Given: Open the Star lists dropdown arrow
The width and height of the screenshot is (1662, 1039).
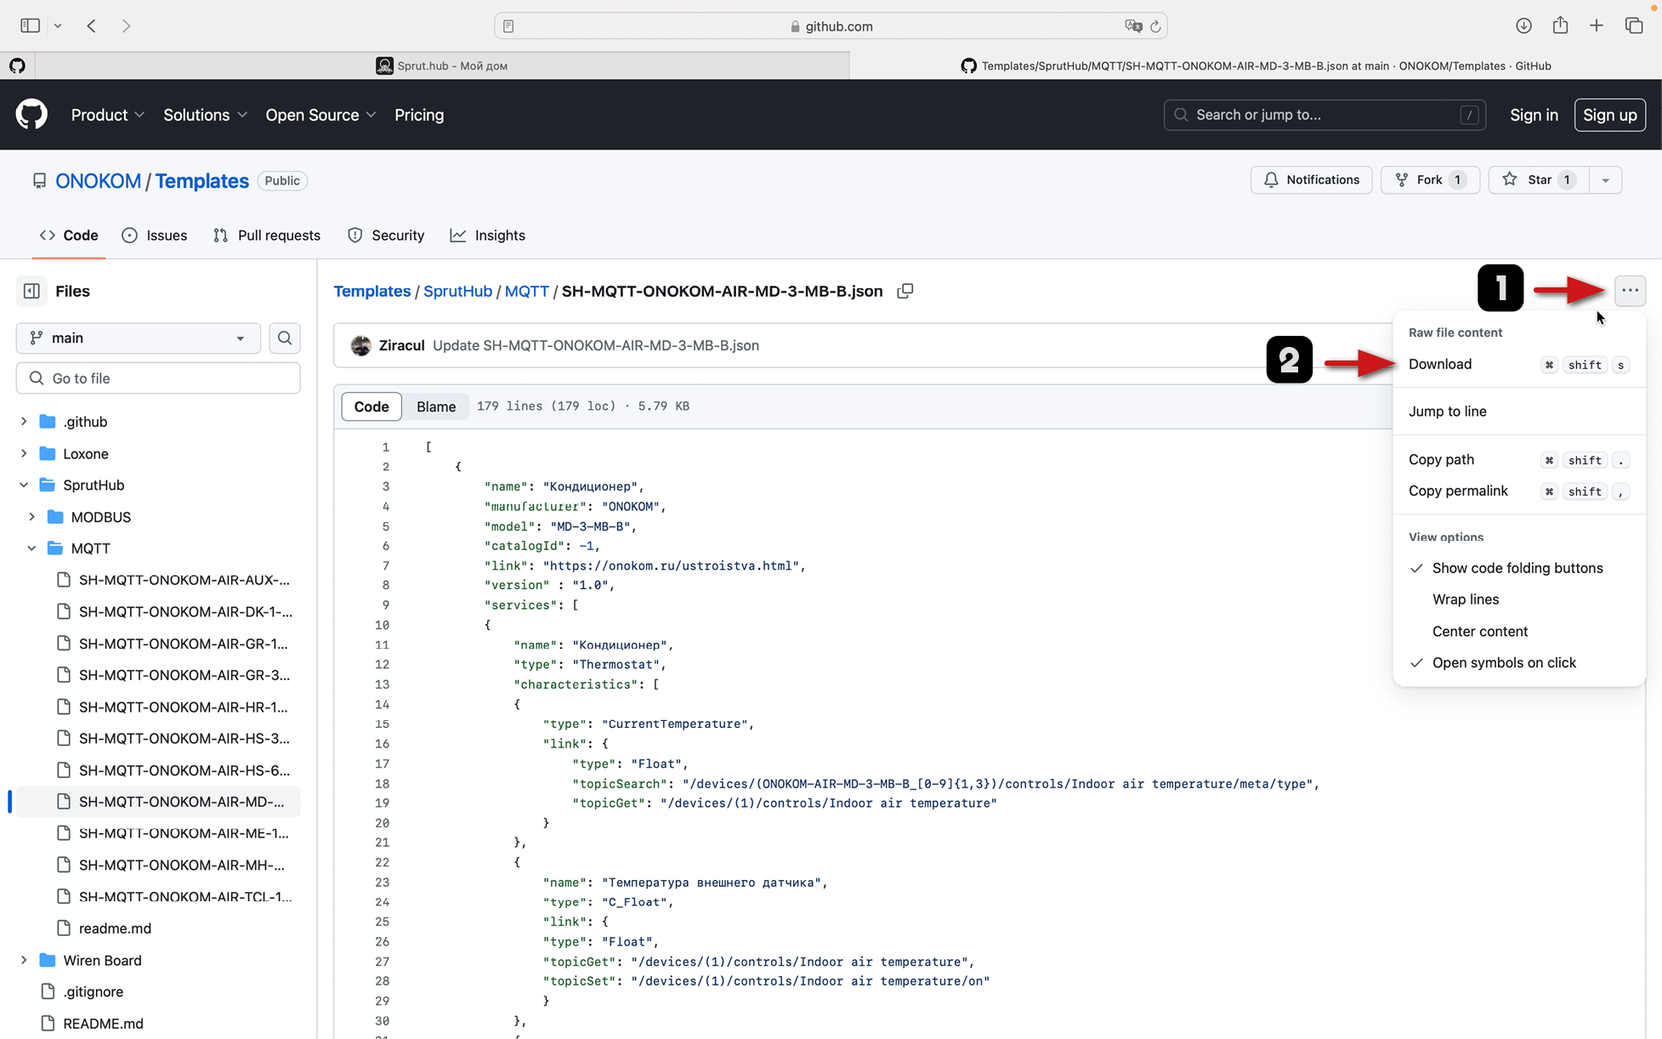Looking at the screenshot, I should pos(1605,180).
